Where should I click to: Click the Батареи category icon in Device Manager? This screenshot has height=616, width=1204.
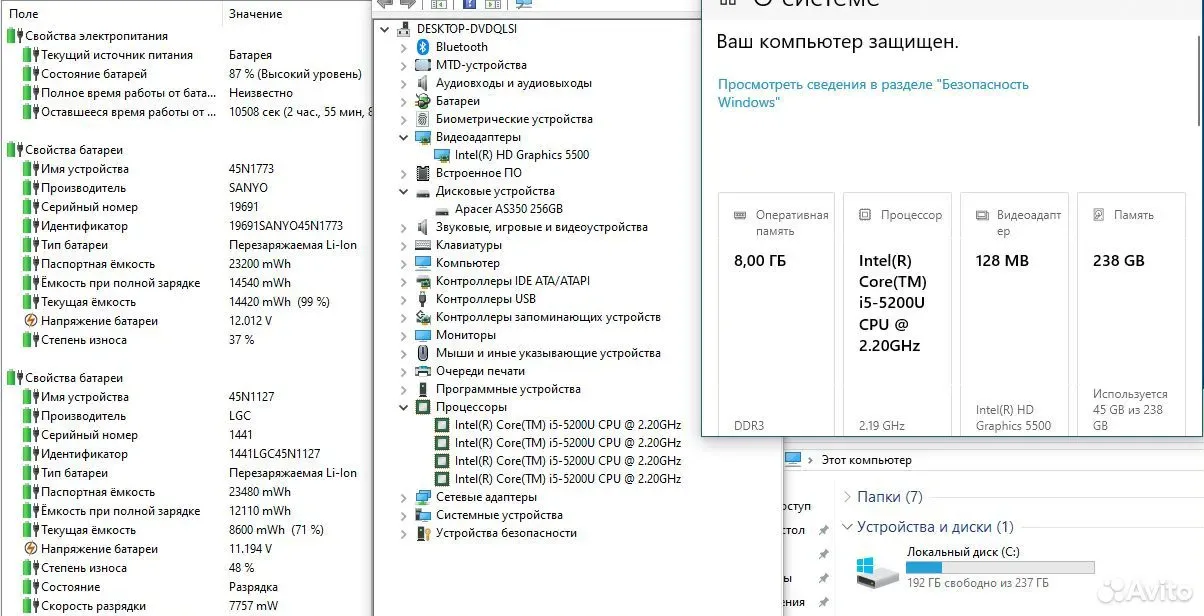(423, 101)
